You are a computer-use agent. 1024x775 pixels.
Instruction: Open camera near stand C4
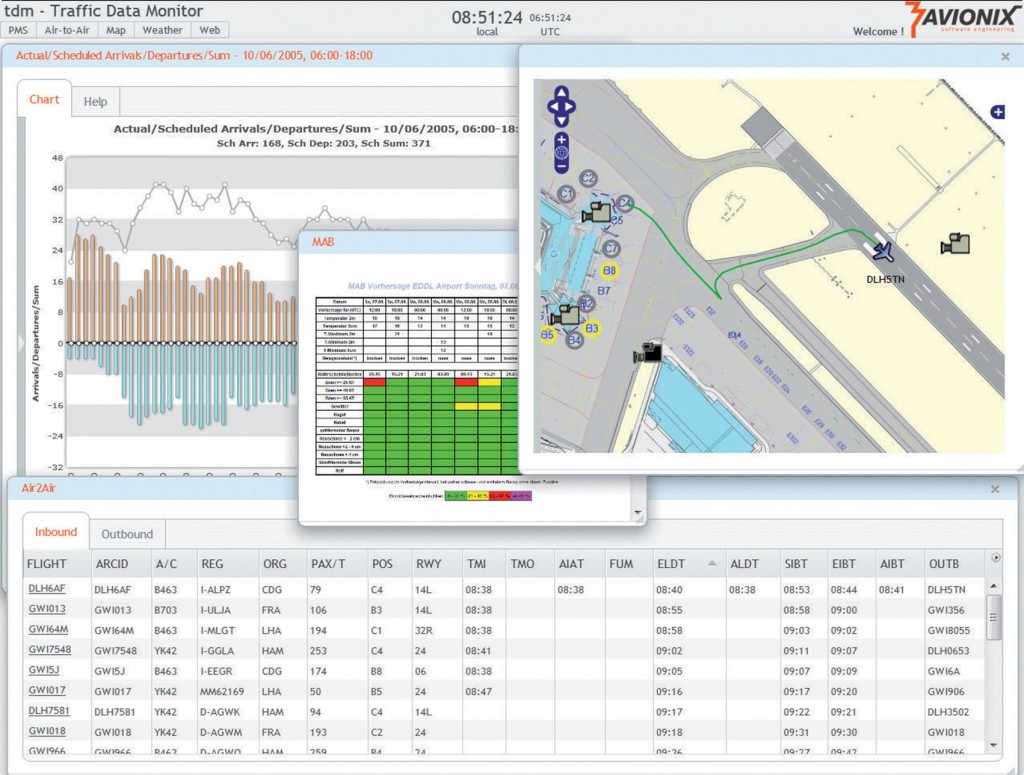(x=597, y=212)
